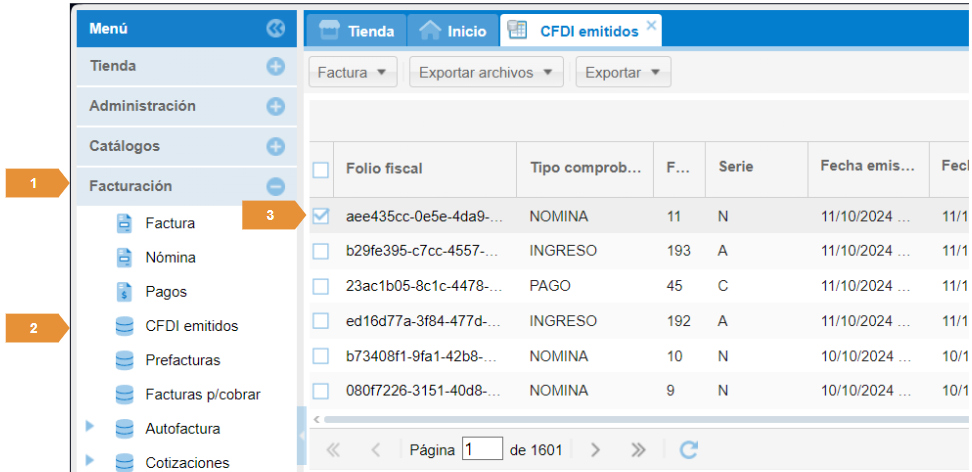Switch to the Inicio tab
972x472 pixels.
pos(454,31)
